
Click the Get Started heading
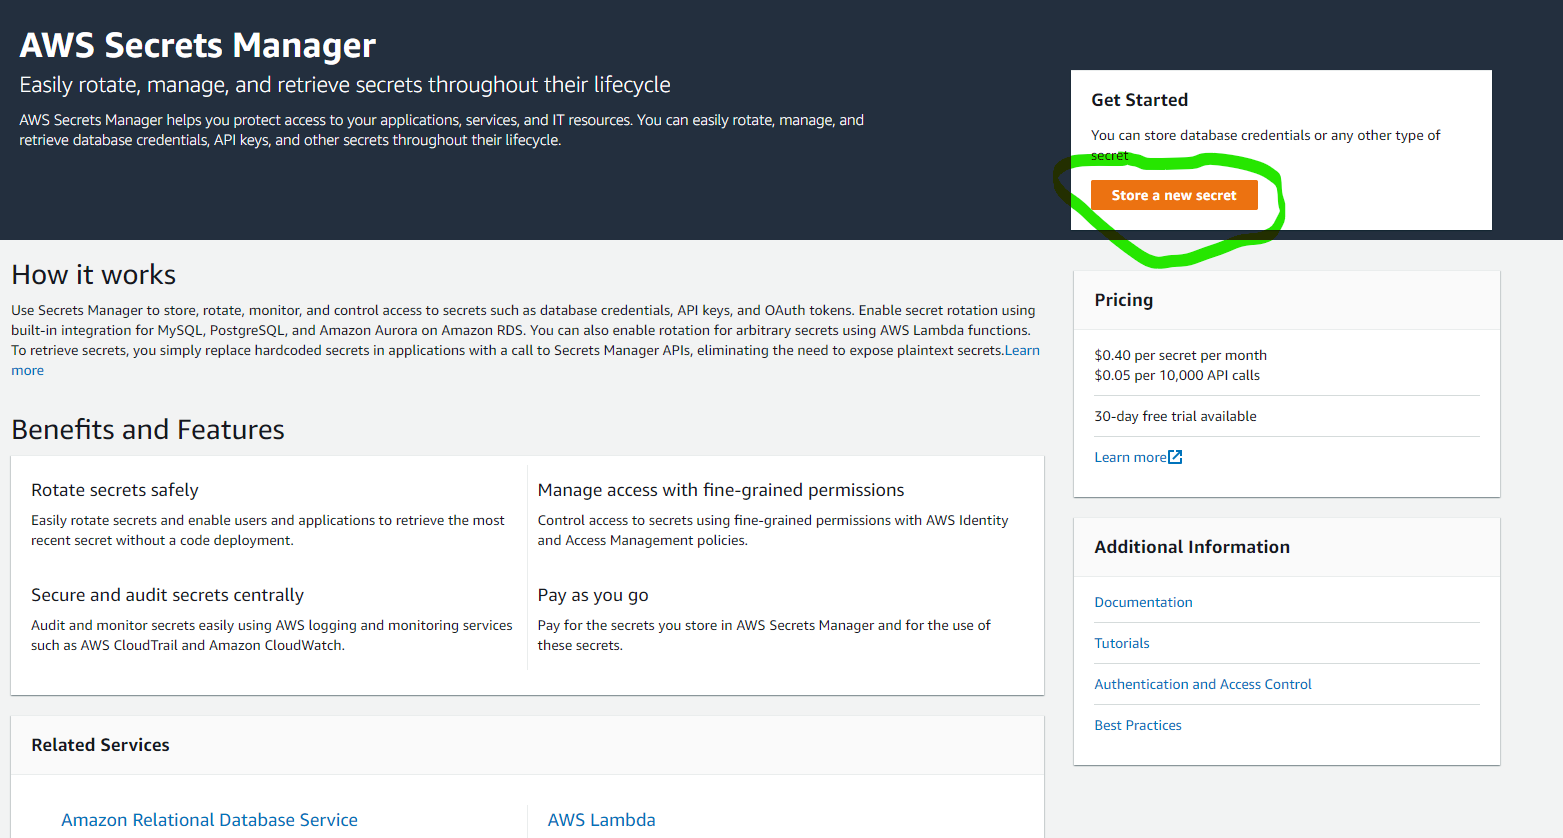1139,99
